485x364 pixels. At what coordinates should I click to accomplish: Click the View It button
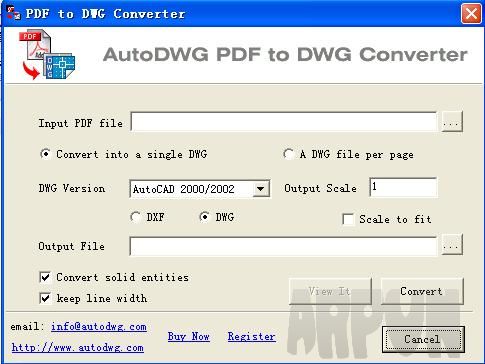(330, 291)
